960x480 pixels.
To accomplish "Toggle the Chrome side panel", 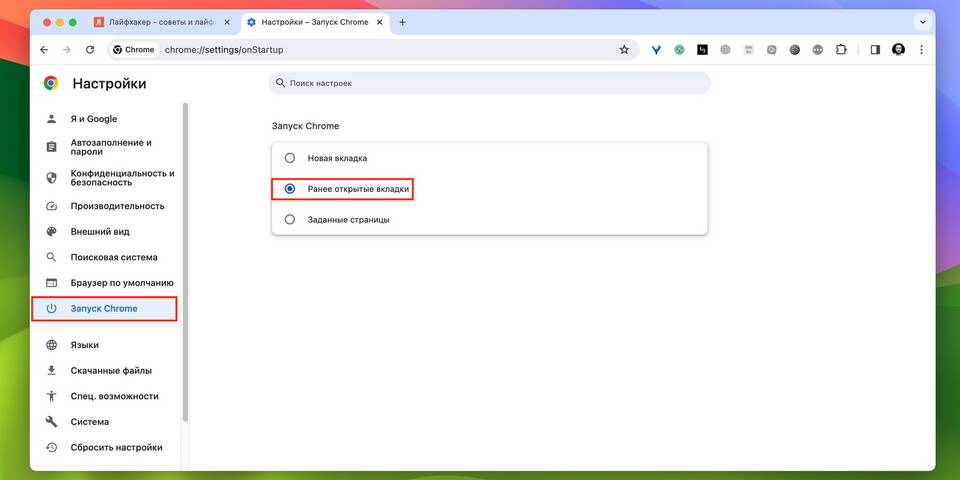I will (875, 50).
